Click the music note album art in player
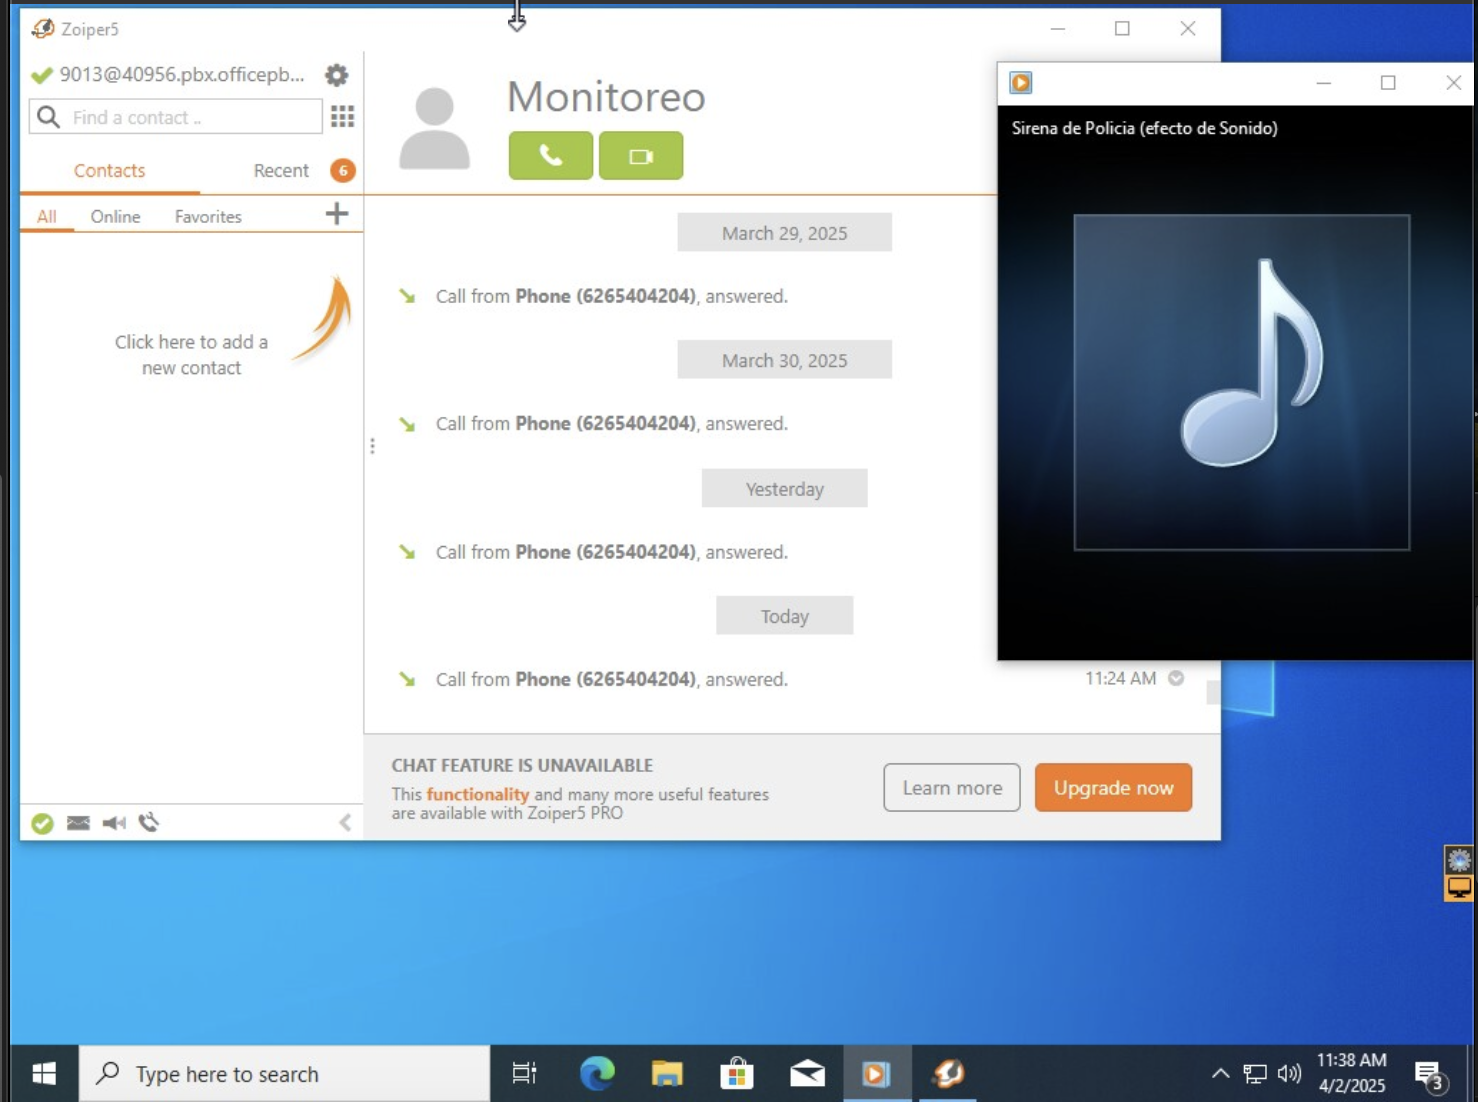This screenshot has width=1478, height=1102. click(1242, 382)
